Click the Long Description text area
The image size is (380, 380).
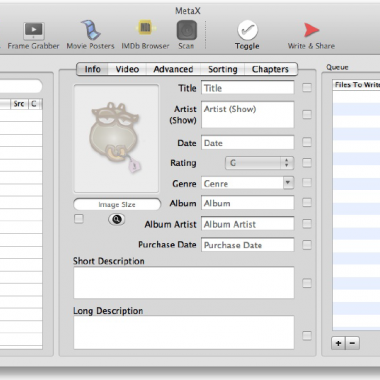pos(184,332)
